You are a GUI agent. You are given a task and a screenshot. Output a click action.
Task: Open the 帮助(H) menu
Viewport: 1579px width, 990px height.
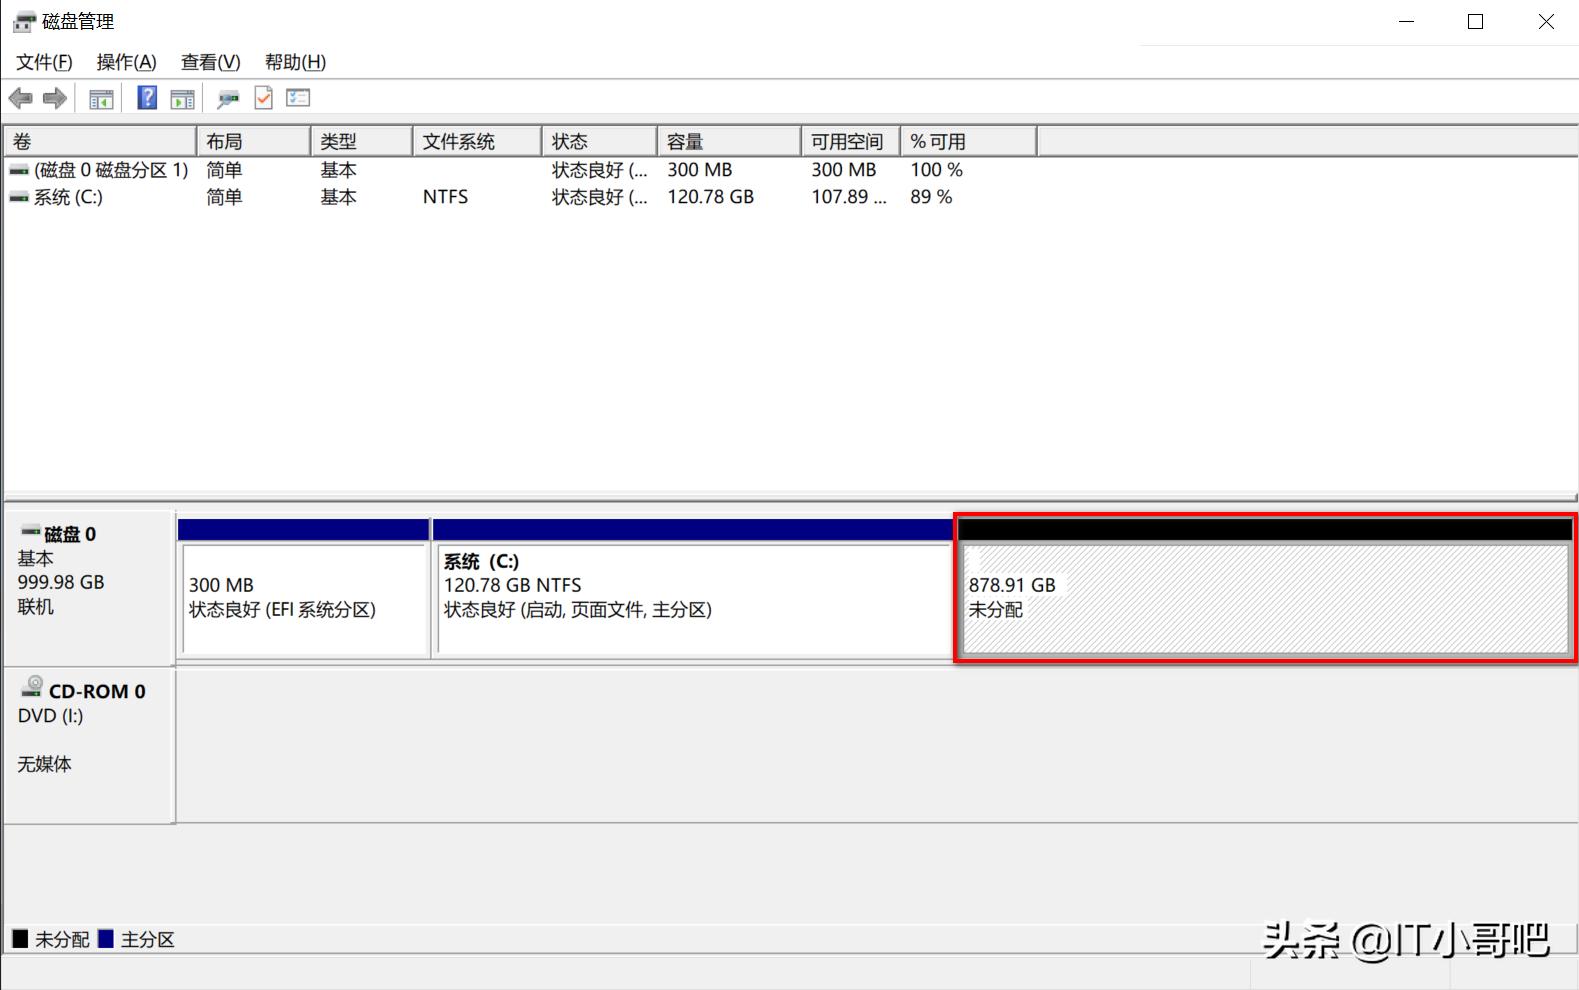coord(295,62)
